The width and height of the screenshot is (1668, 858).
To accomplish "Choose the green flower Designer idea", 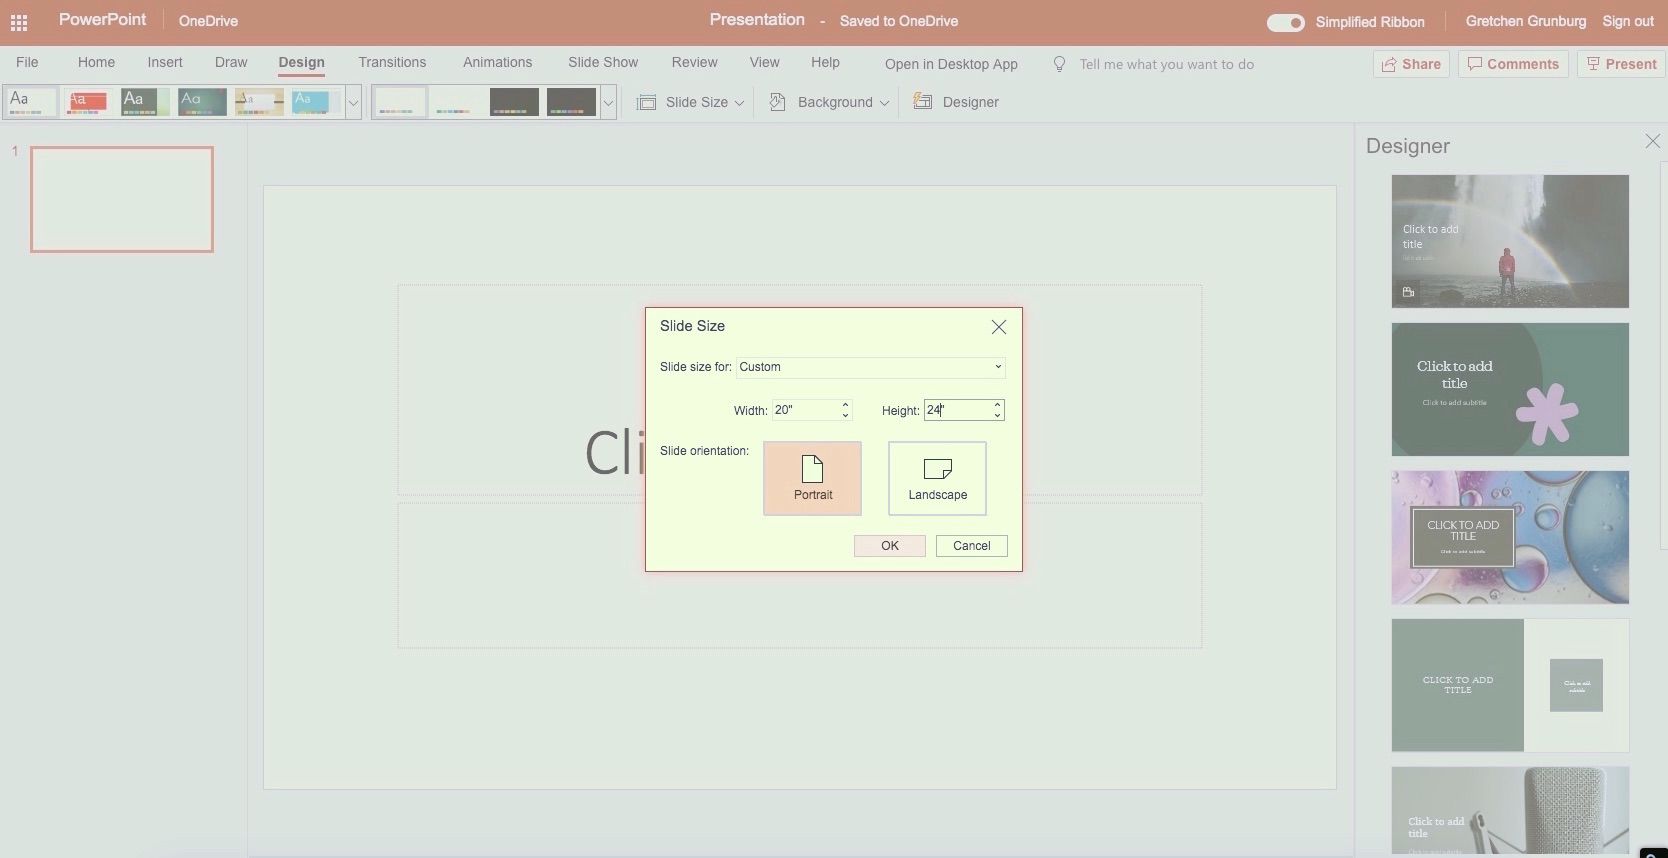I will (x=1510, y=389).
